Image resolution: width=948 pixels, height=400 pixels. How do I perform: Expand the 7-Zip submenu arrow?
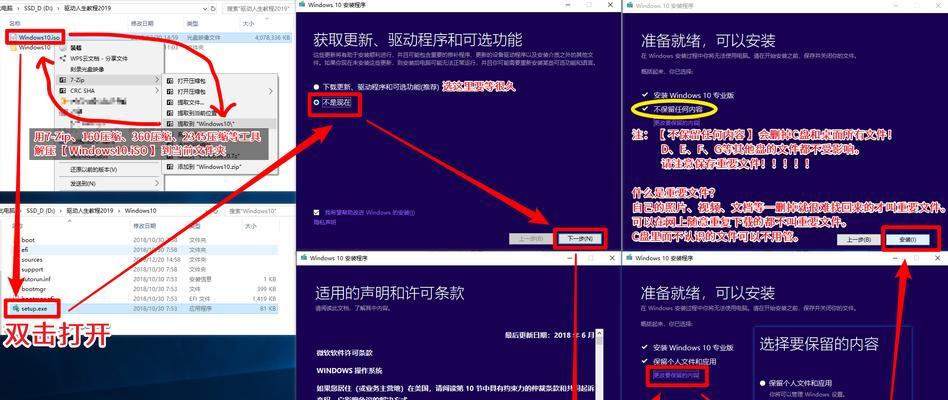[157, 80]
